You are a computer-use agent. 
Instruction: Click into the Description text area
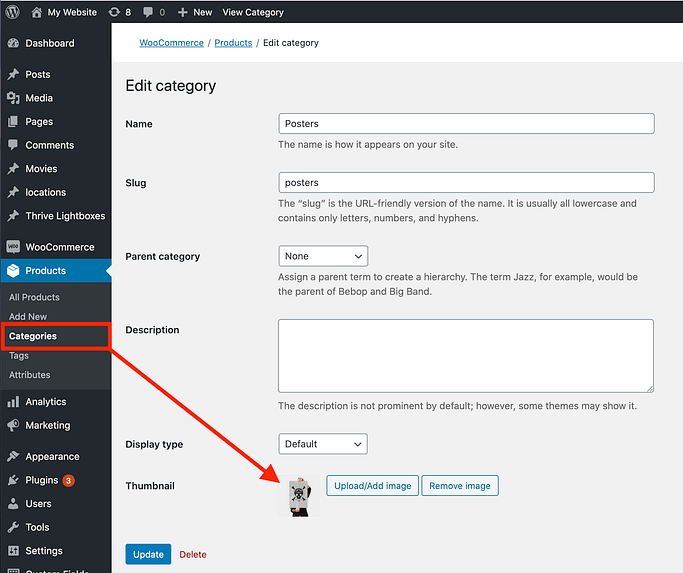466,356
